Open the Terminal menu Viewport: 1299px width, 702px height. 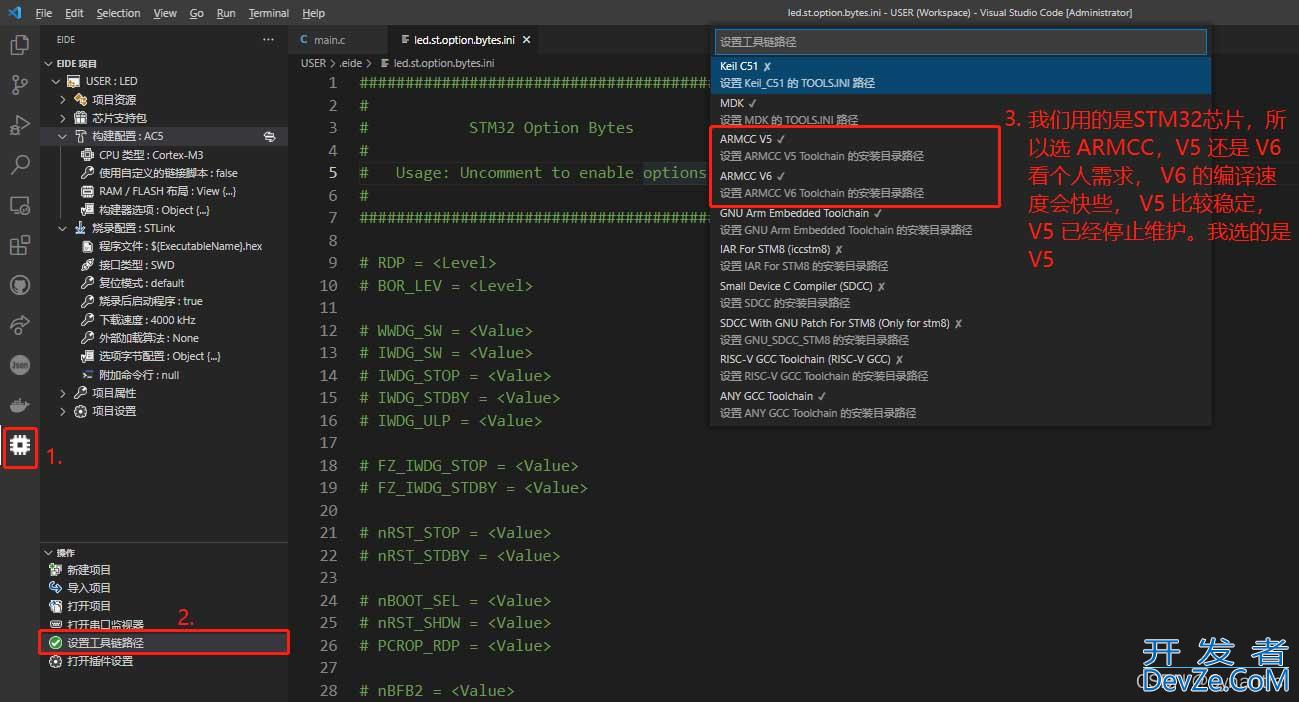click(x=268, y=13)
